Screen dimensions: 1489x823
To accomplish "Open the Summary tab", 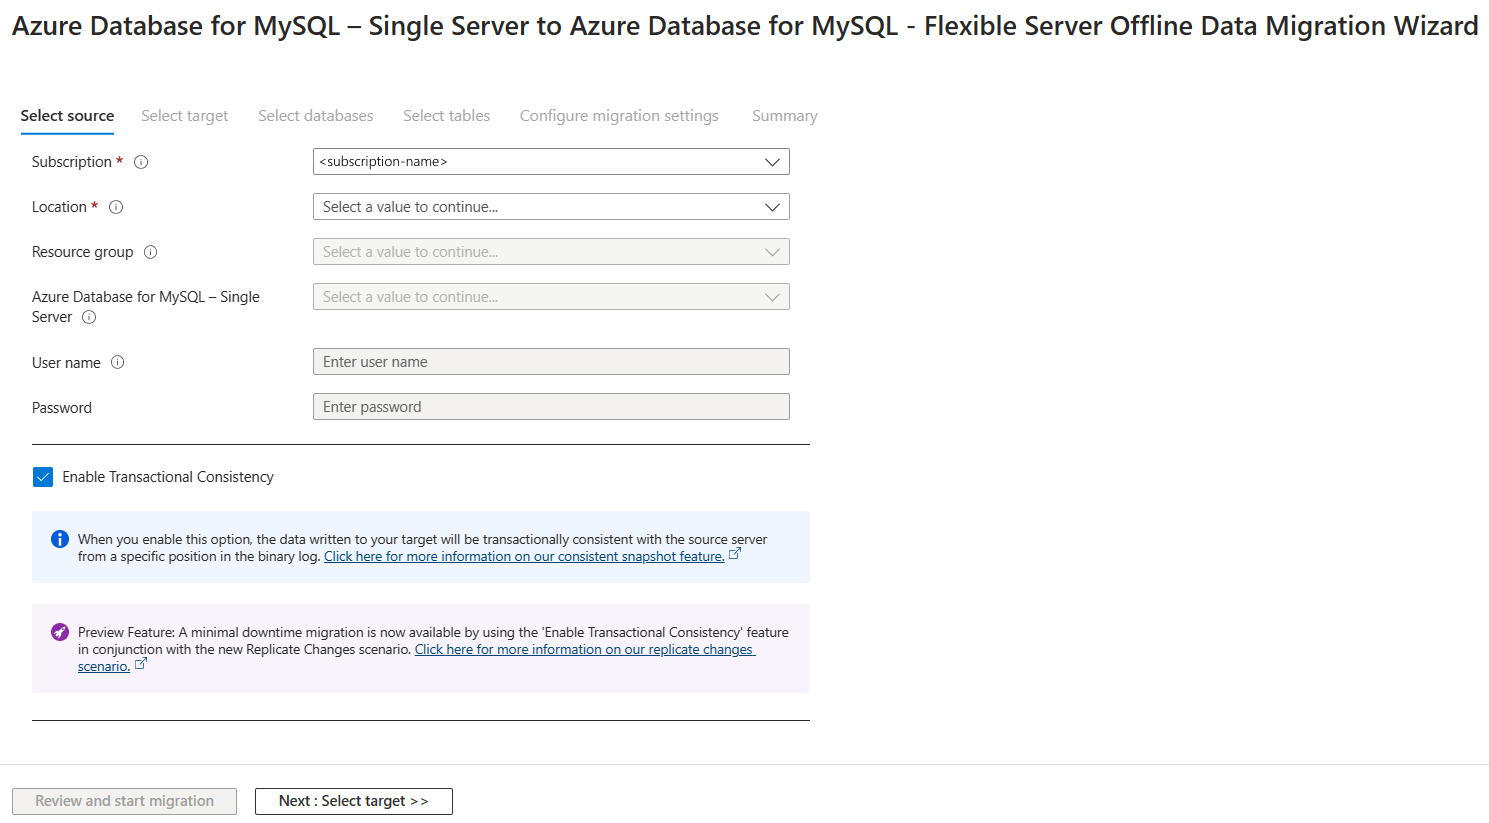I will [784, 116].
